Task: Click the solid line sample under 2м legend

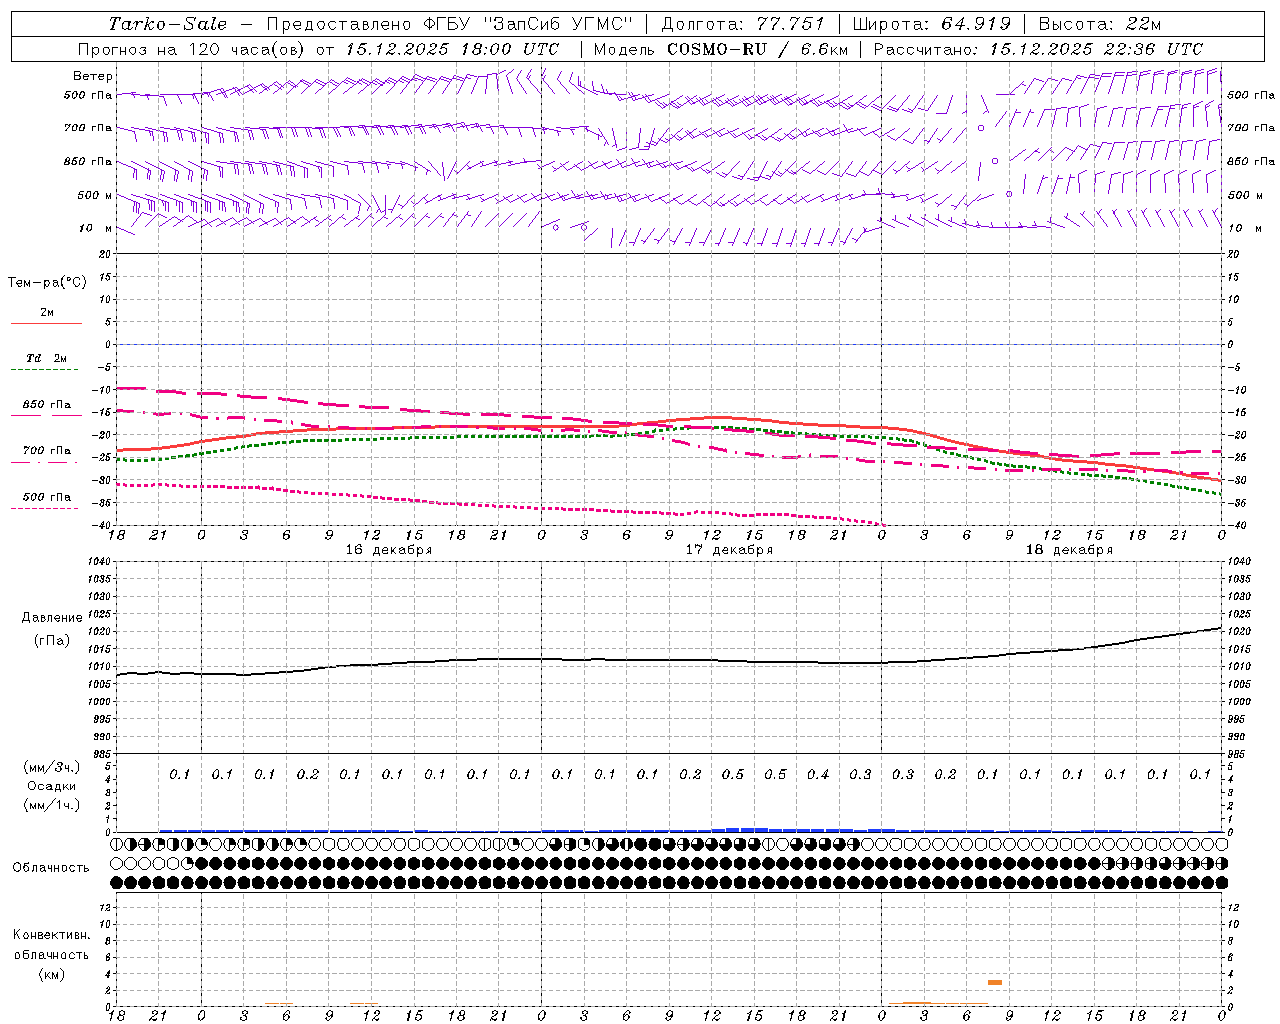Action: click(46, 323)
